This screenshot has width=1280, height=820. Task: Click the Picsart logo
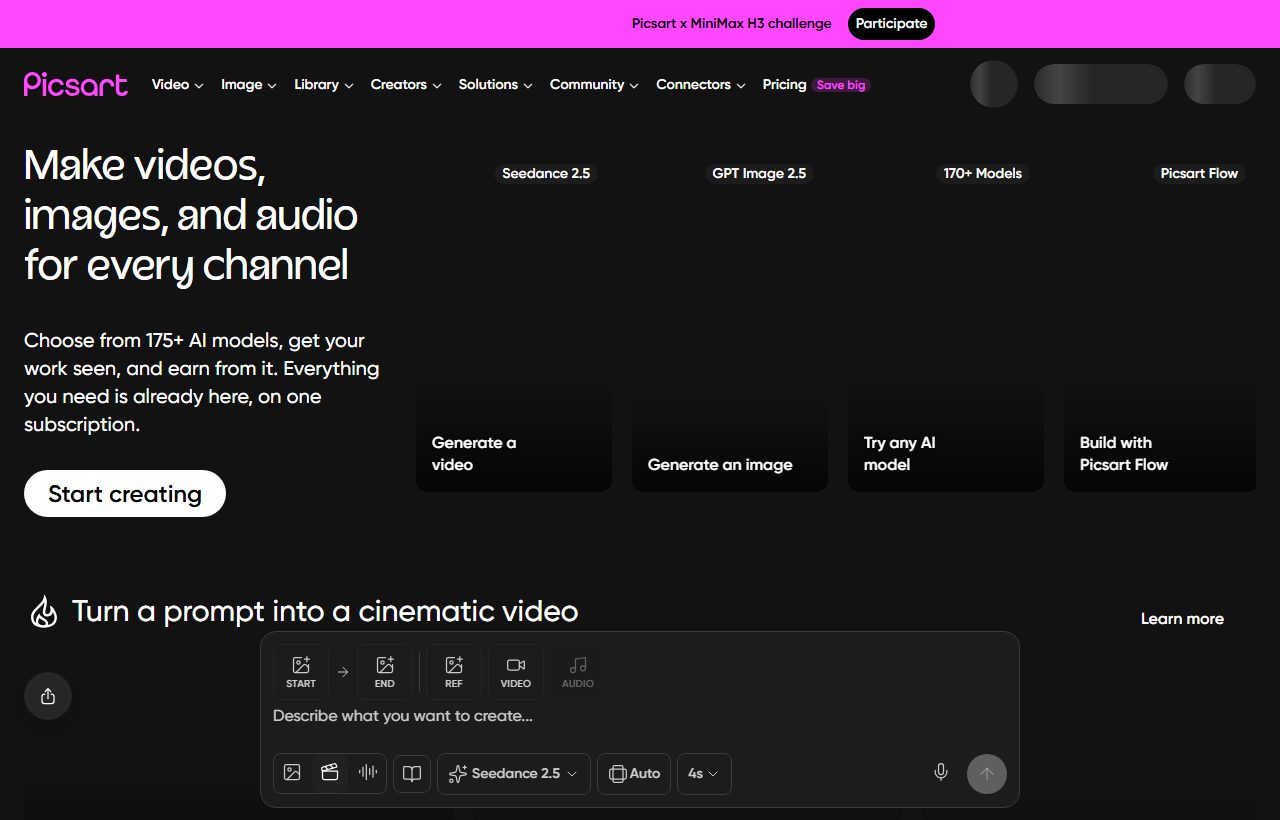tap(76, 84)
